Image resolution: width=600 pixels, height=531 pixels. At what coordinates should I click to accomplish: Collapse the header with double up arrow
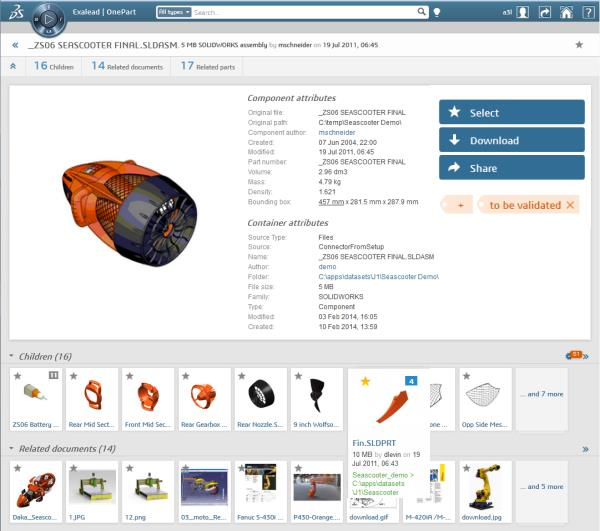tap(13, 66)
